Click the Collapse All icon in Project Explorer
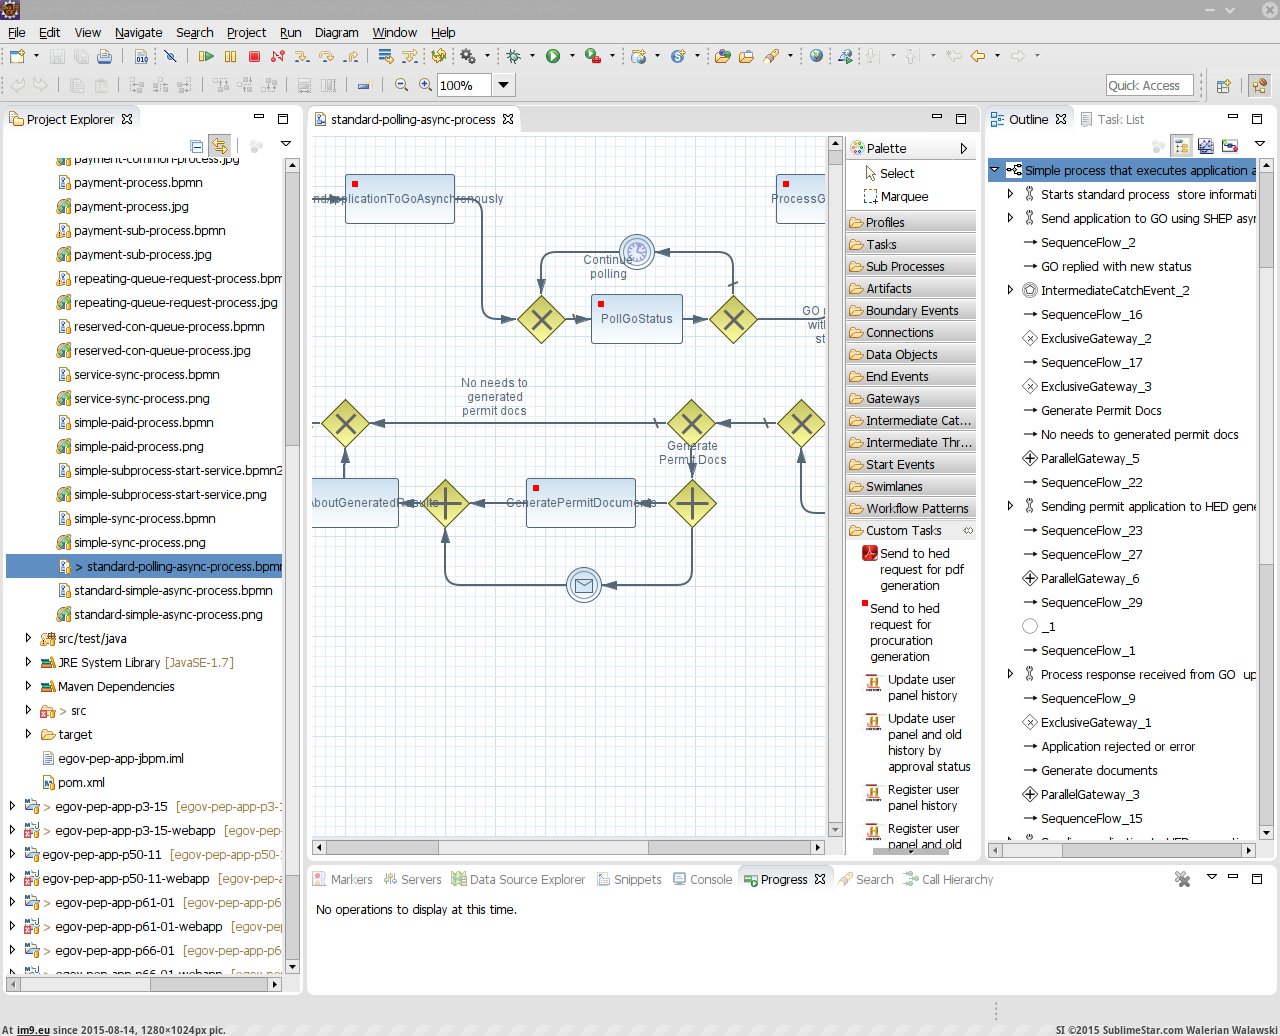This screenshot has height=1036, width=1280. (197, 146)
